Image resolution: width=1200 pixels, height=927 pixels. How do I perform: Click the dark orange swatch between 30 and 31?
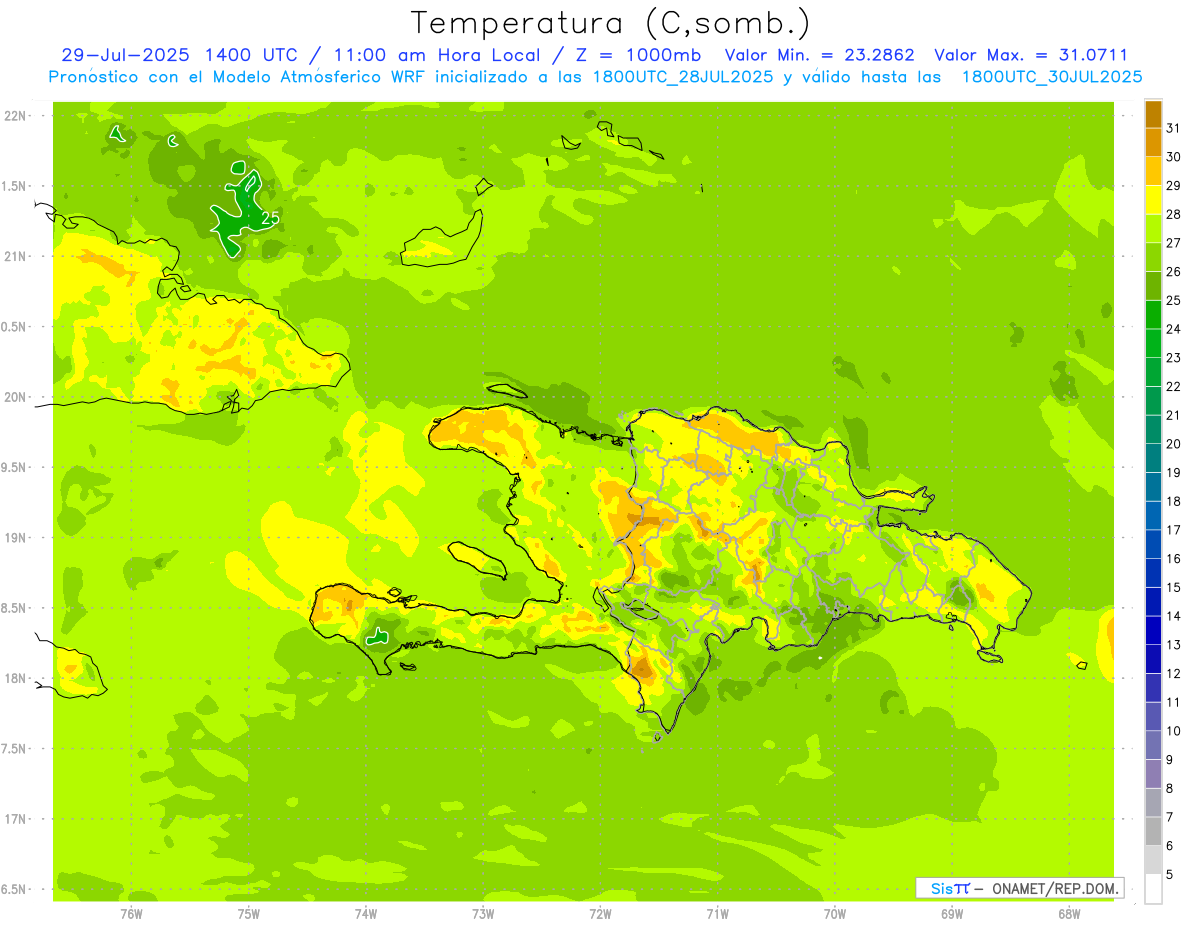tap(1153, 143)
